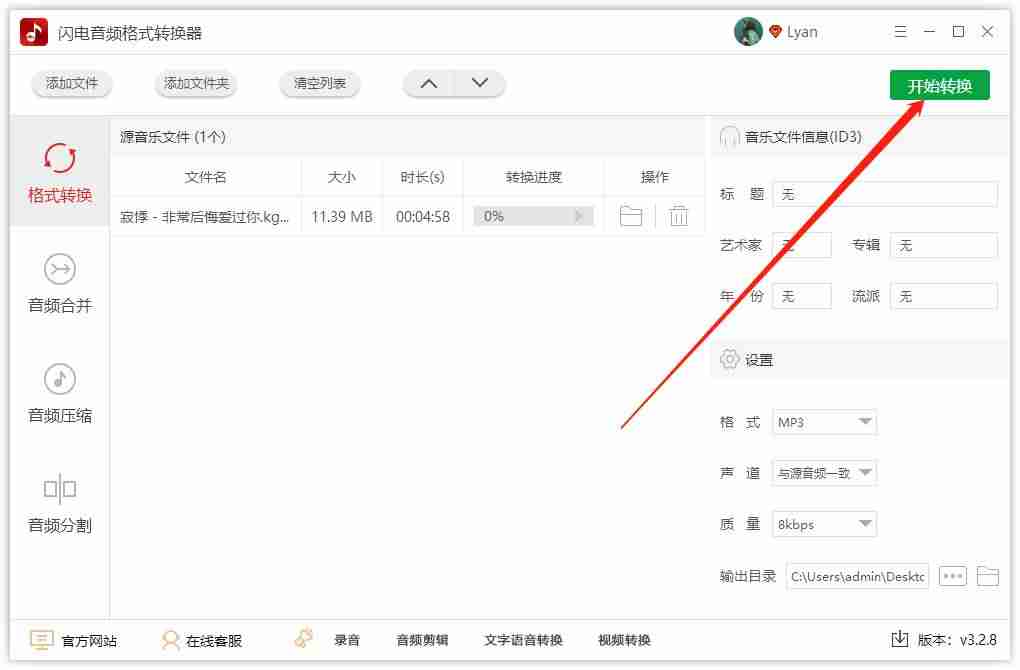Click the version download icon
This screenshot has width=1020, height=670.
click(899, 640)
